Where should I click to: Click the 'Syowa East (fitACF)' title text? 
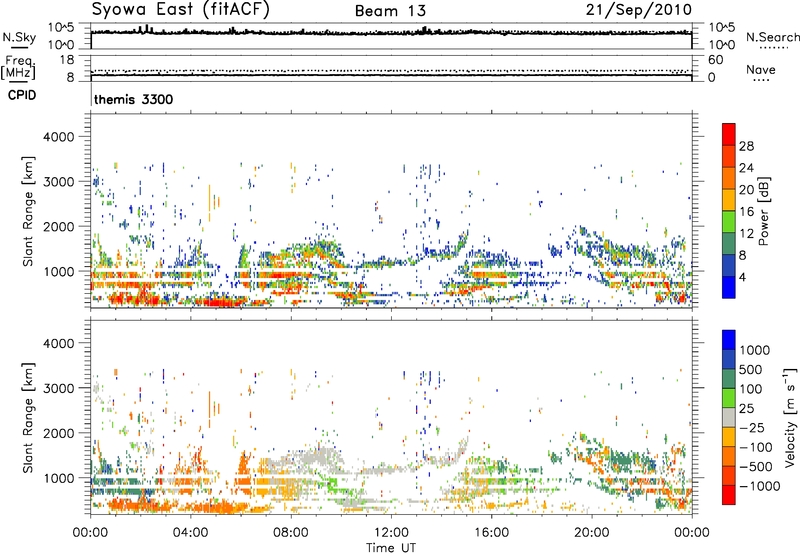point(181,10)
